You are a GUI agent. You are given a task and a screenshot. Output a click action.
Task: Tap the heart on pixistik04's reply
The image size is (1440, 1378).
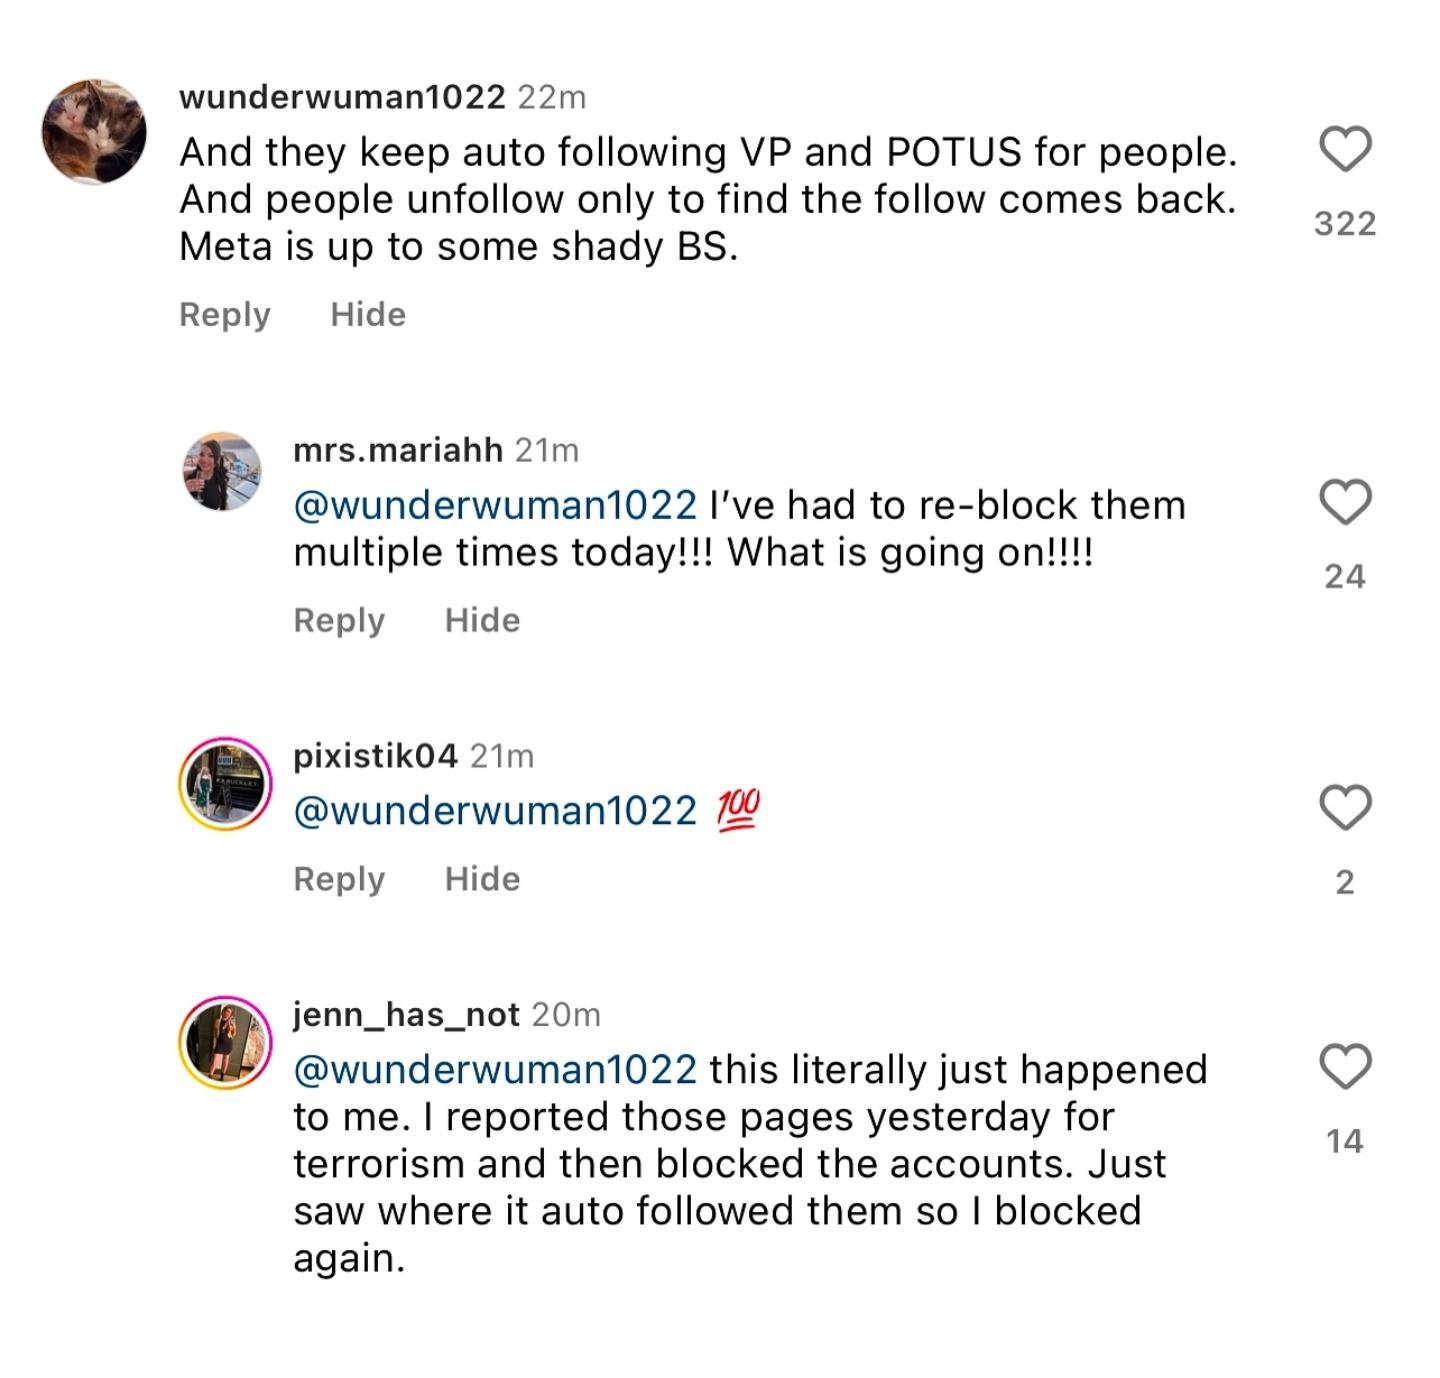pos(1345,807)
